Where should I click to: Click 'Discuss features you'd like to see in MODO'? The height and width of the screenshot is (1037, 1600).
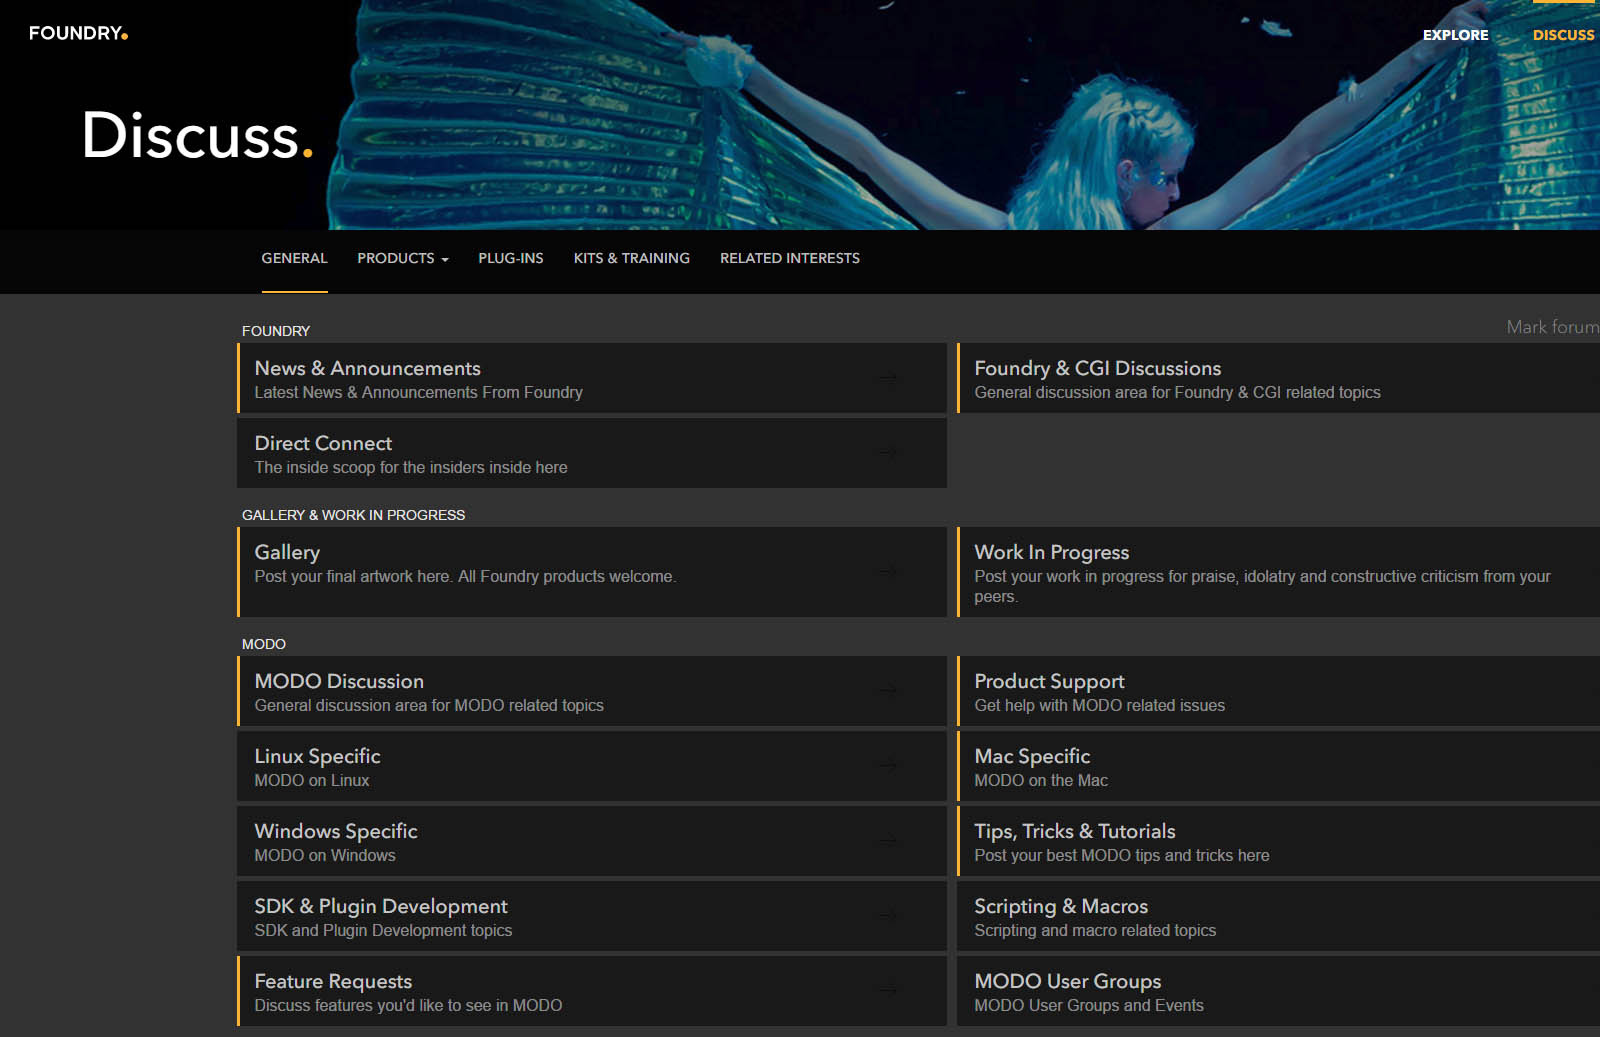pyautogui.click(x=408, y=1005)
